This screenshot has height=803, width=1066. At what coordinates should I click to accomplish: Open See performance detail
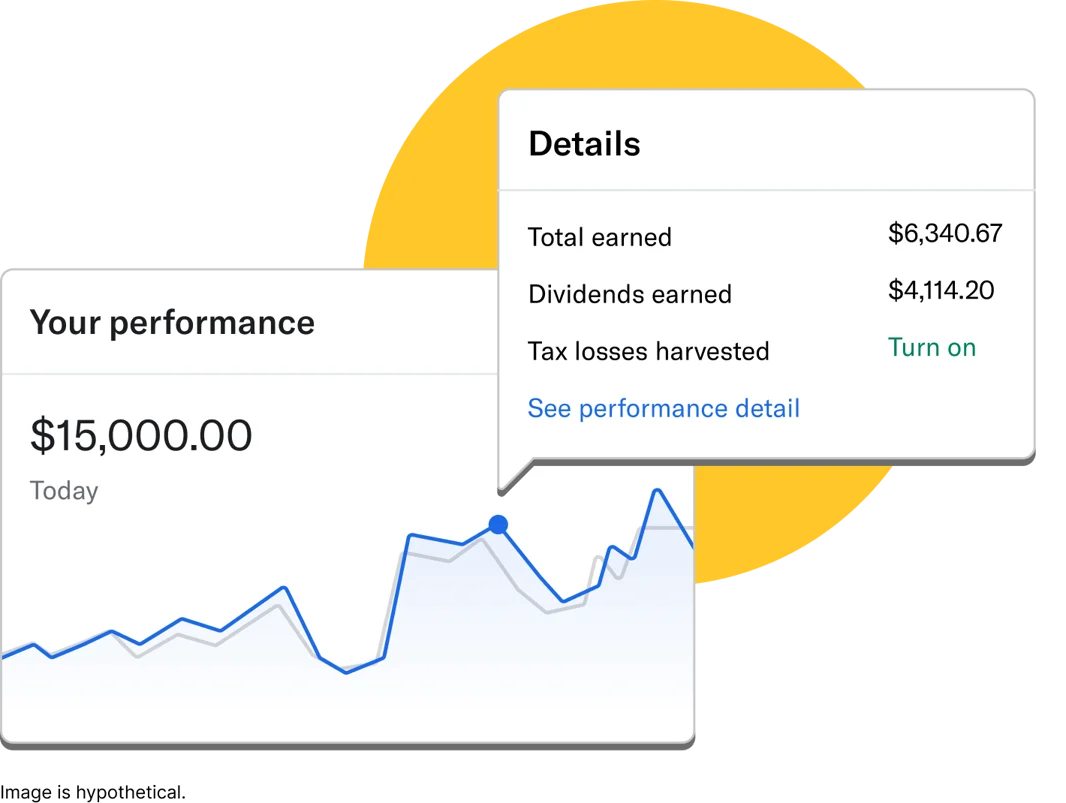(x=663, y=408)
